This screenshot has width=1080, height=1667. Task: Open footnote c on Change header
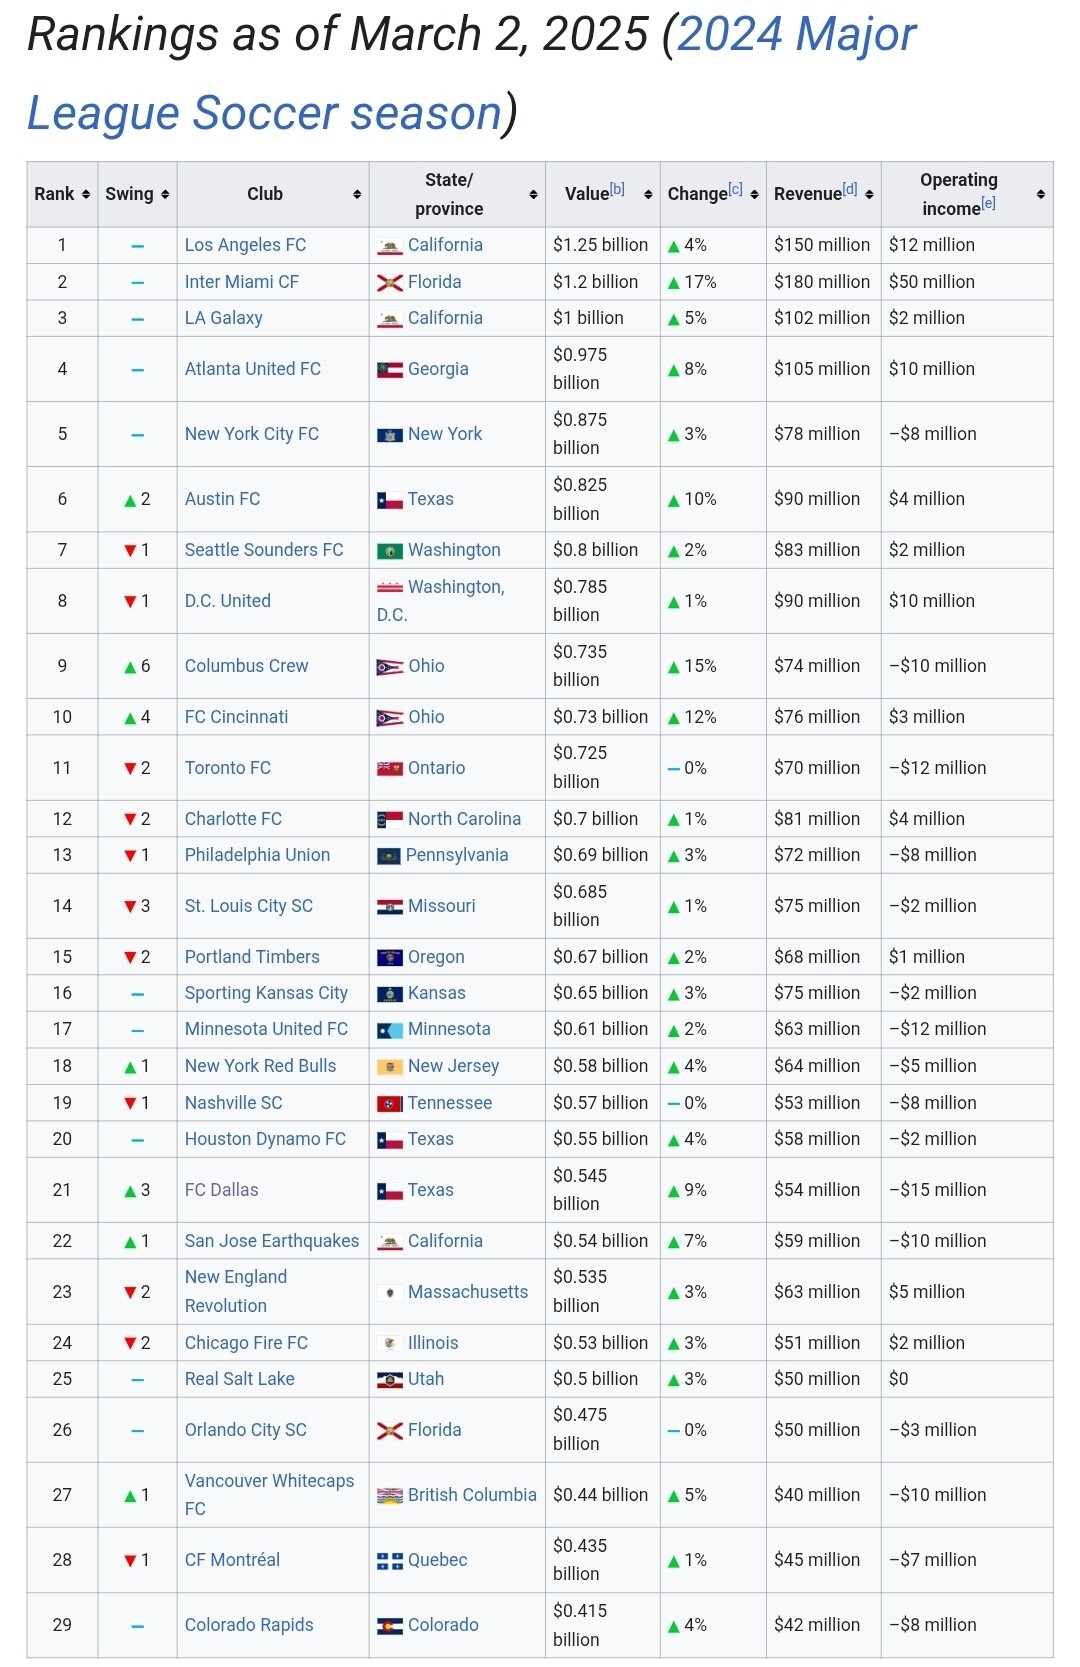click(x=735, y=188)
